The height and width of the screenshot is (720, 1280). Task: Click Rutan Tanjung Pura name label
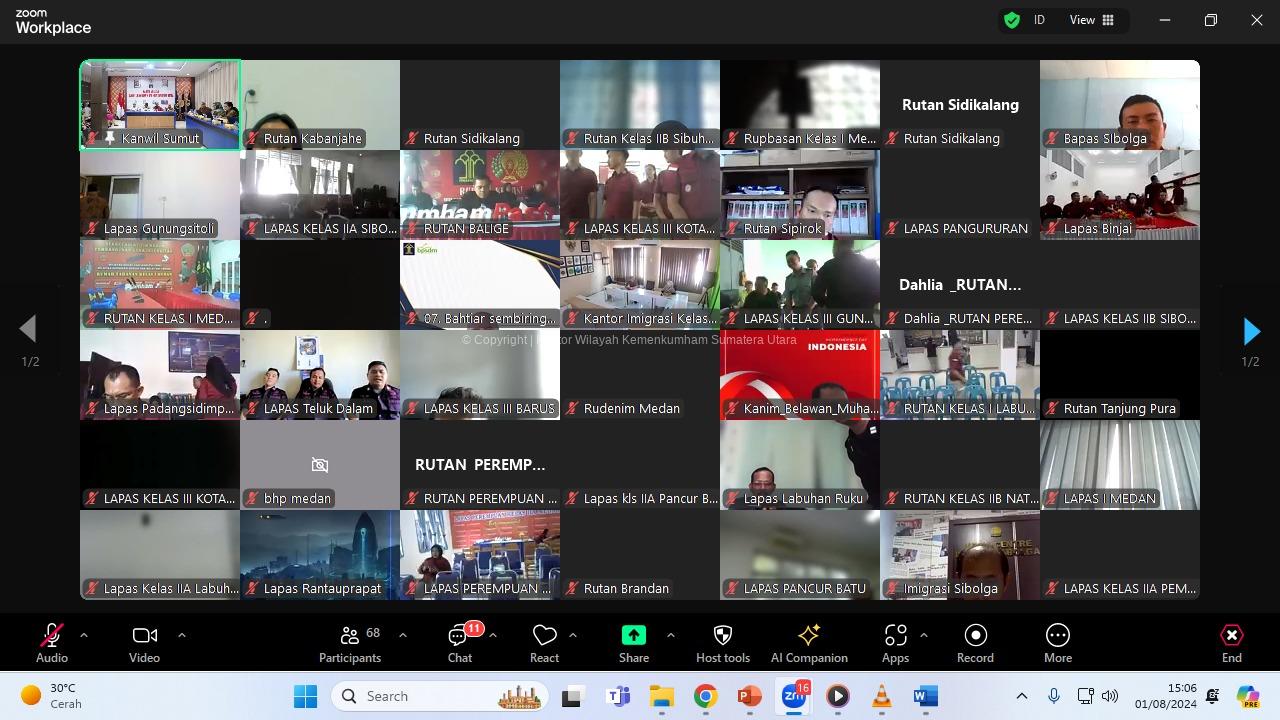point(1120,408)
